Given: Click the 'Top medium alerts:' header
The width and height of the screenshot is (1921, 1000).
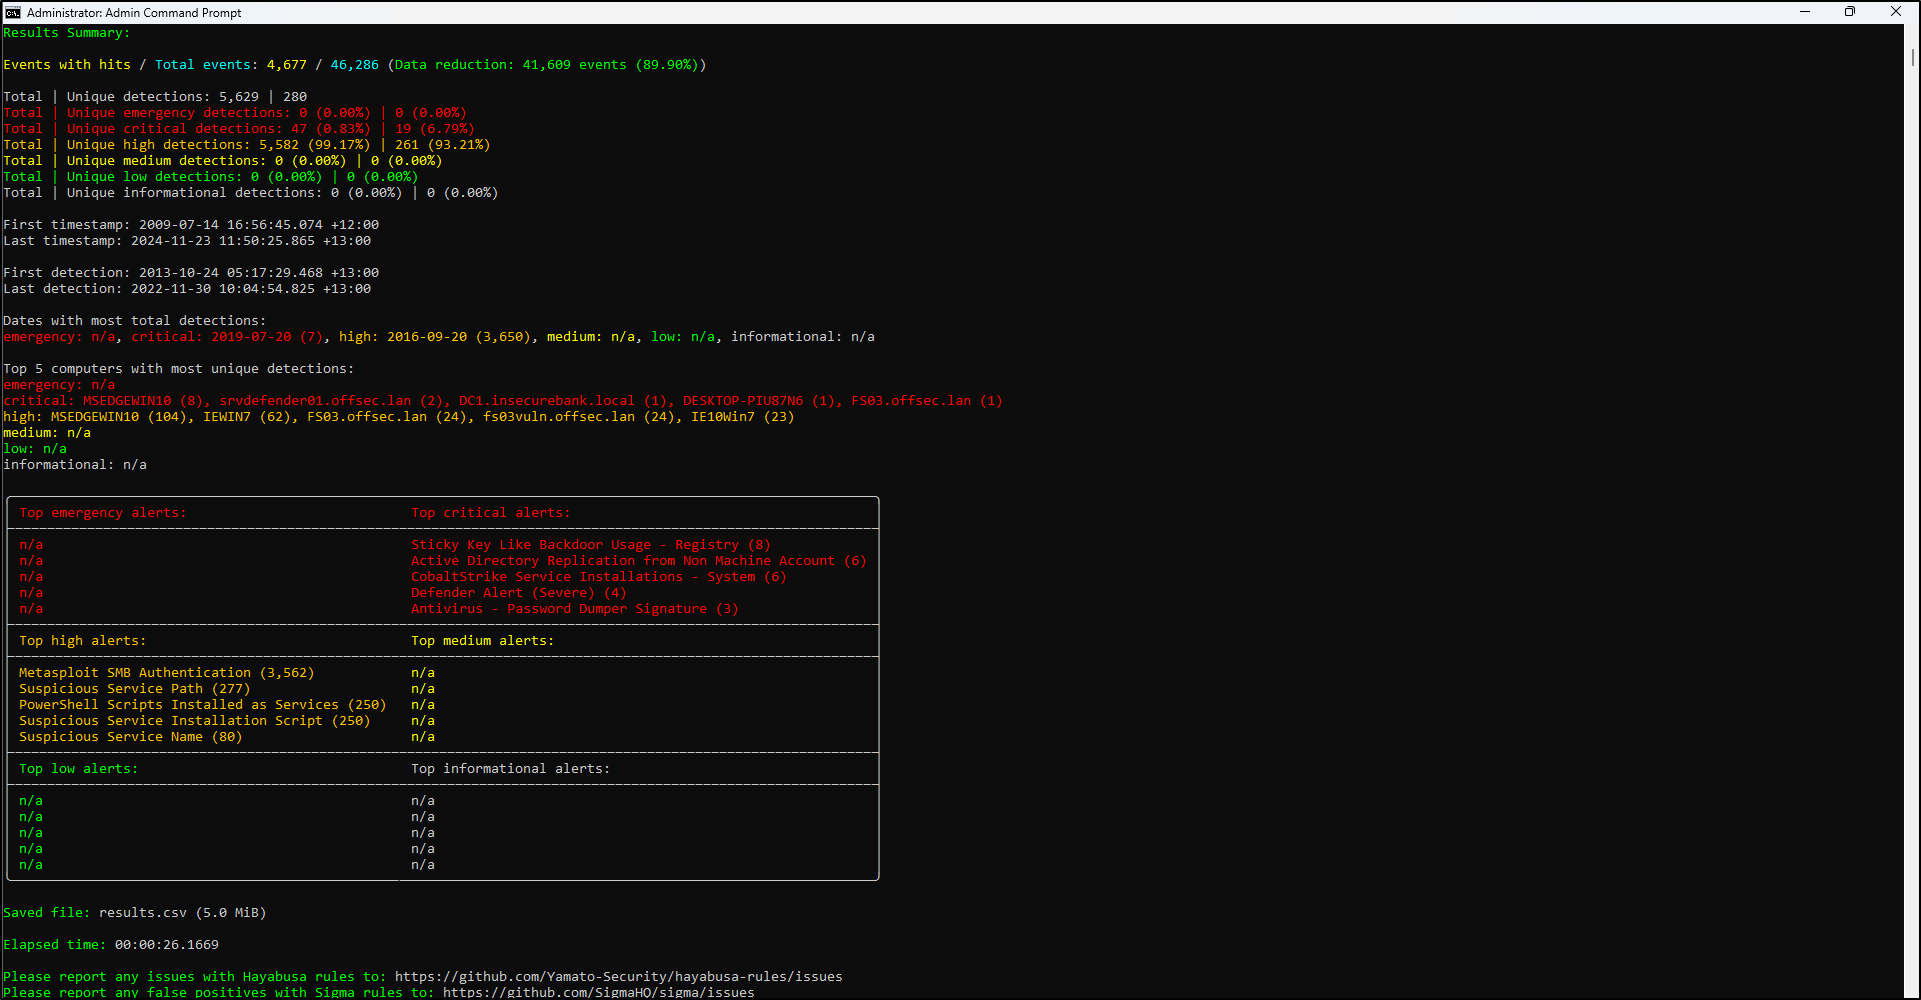Looking at the screenshot, I should tap(483, 641).
